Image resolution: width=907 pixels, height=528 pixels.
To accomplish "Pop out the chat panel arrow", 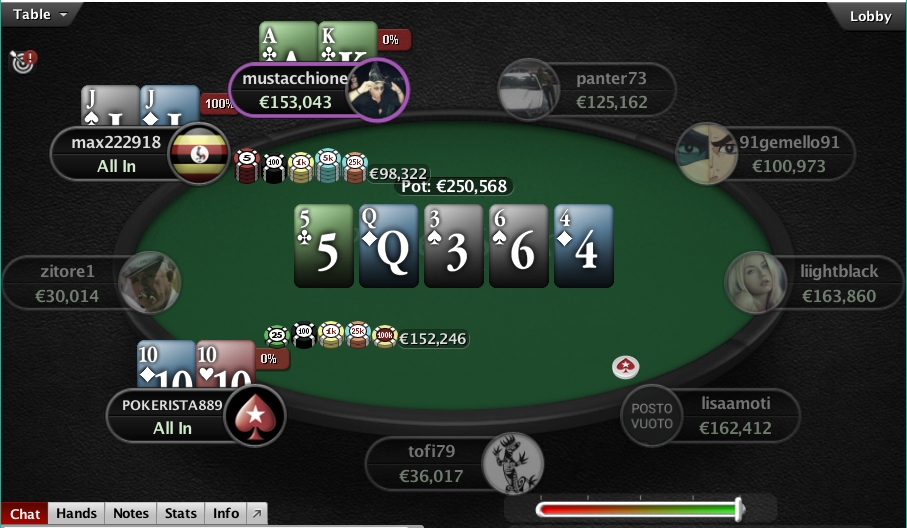I will (x=257, y=514).
